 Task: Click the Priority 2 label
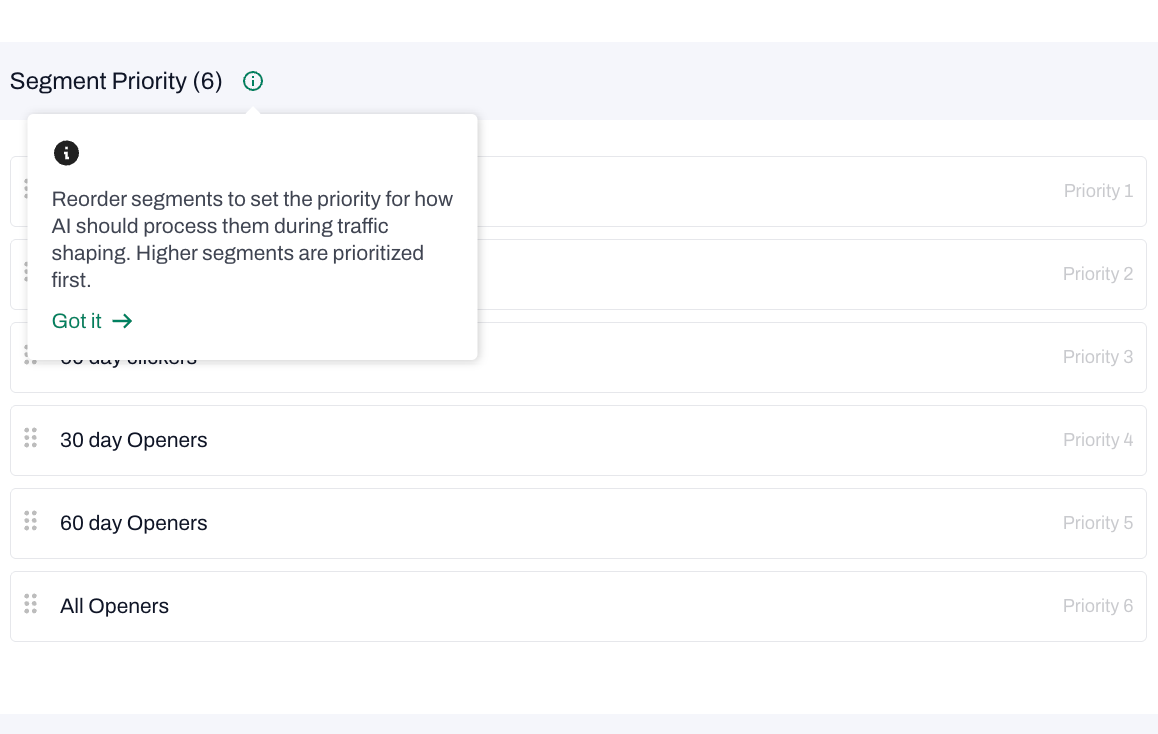click(1098, 274)
